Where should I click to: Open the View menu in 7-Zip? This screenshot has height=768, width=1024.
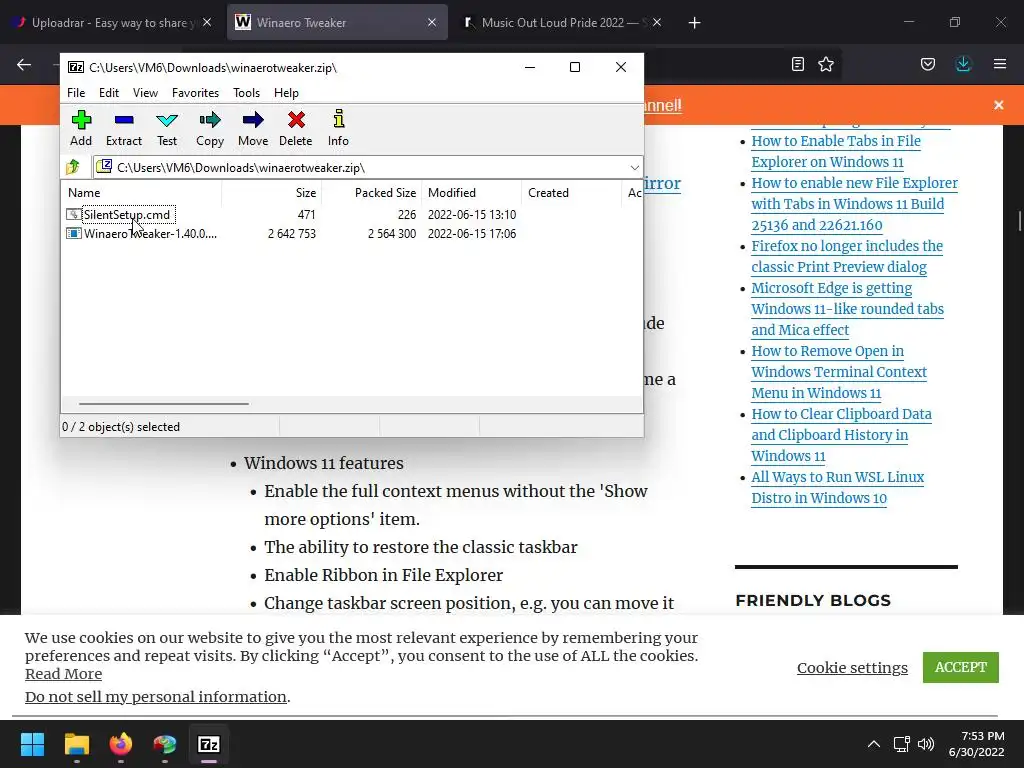pyautogui.click(x=145, y=93)
